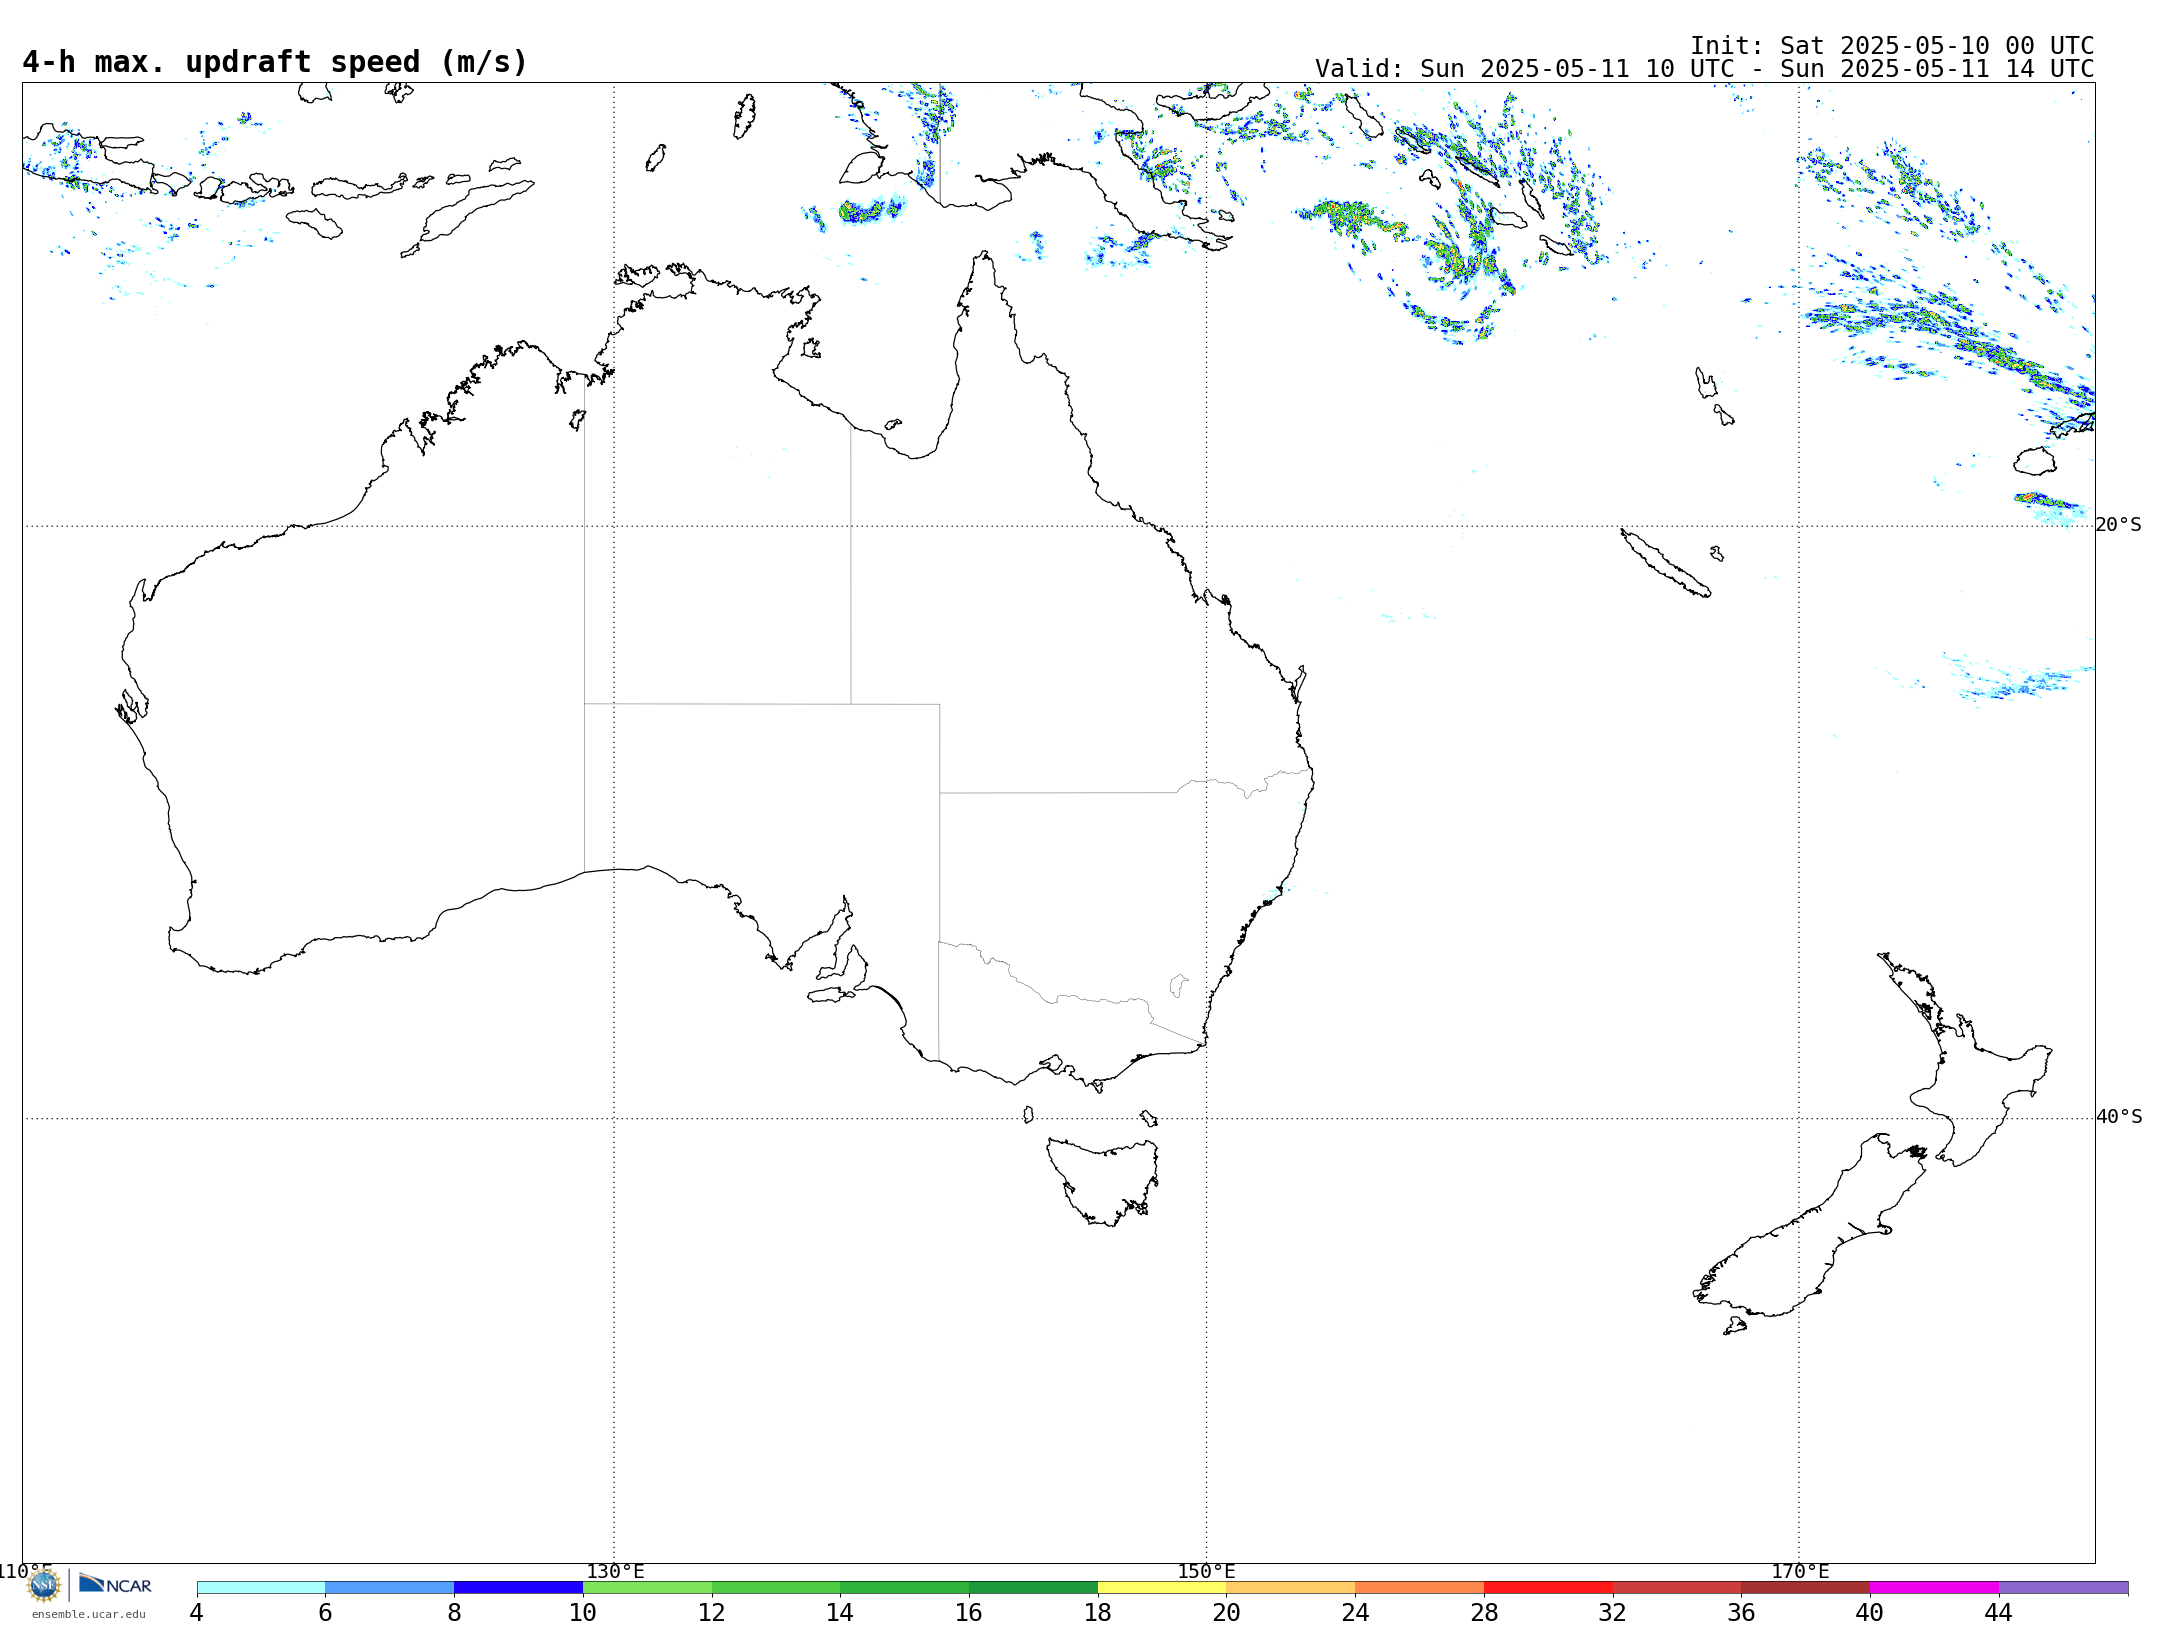Click the colorbar tick label '18'

pos(1098,1612)
